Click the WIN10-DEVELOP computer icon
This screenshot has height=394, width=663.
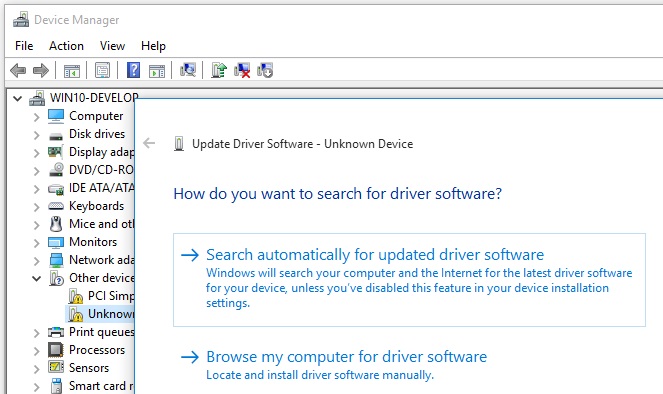tap(37, 98)
